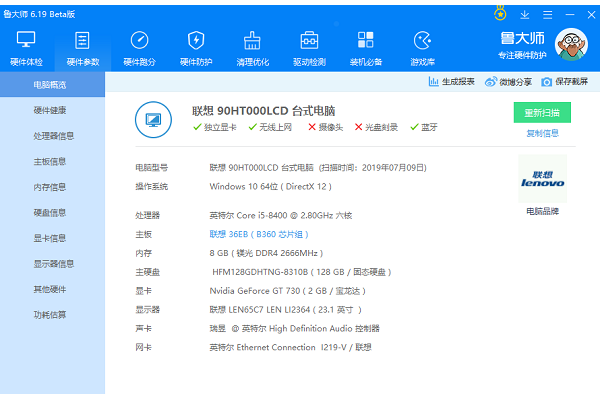Select the 硬件参数 hardware parameters tab

point(83,49)
